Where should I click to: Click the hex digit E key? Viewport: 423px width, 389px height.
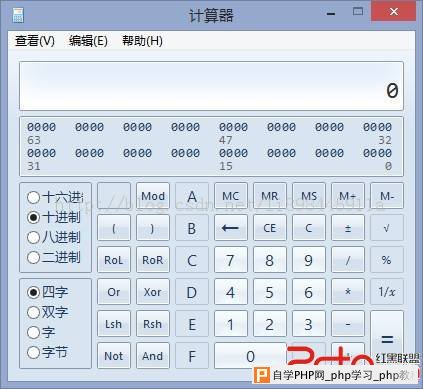(192, 324)
